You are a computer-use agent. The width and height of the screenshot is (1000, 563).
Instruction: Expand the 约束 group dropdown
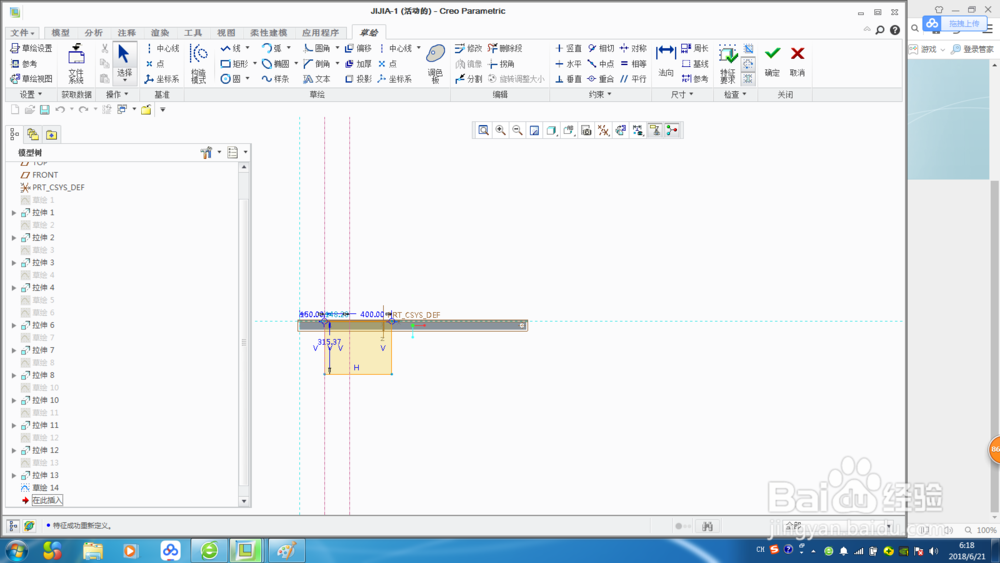tap(600, 94)
